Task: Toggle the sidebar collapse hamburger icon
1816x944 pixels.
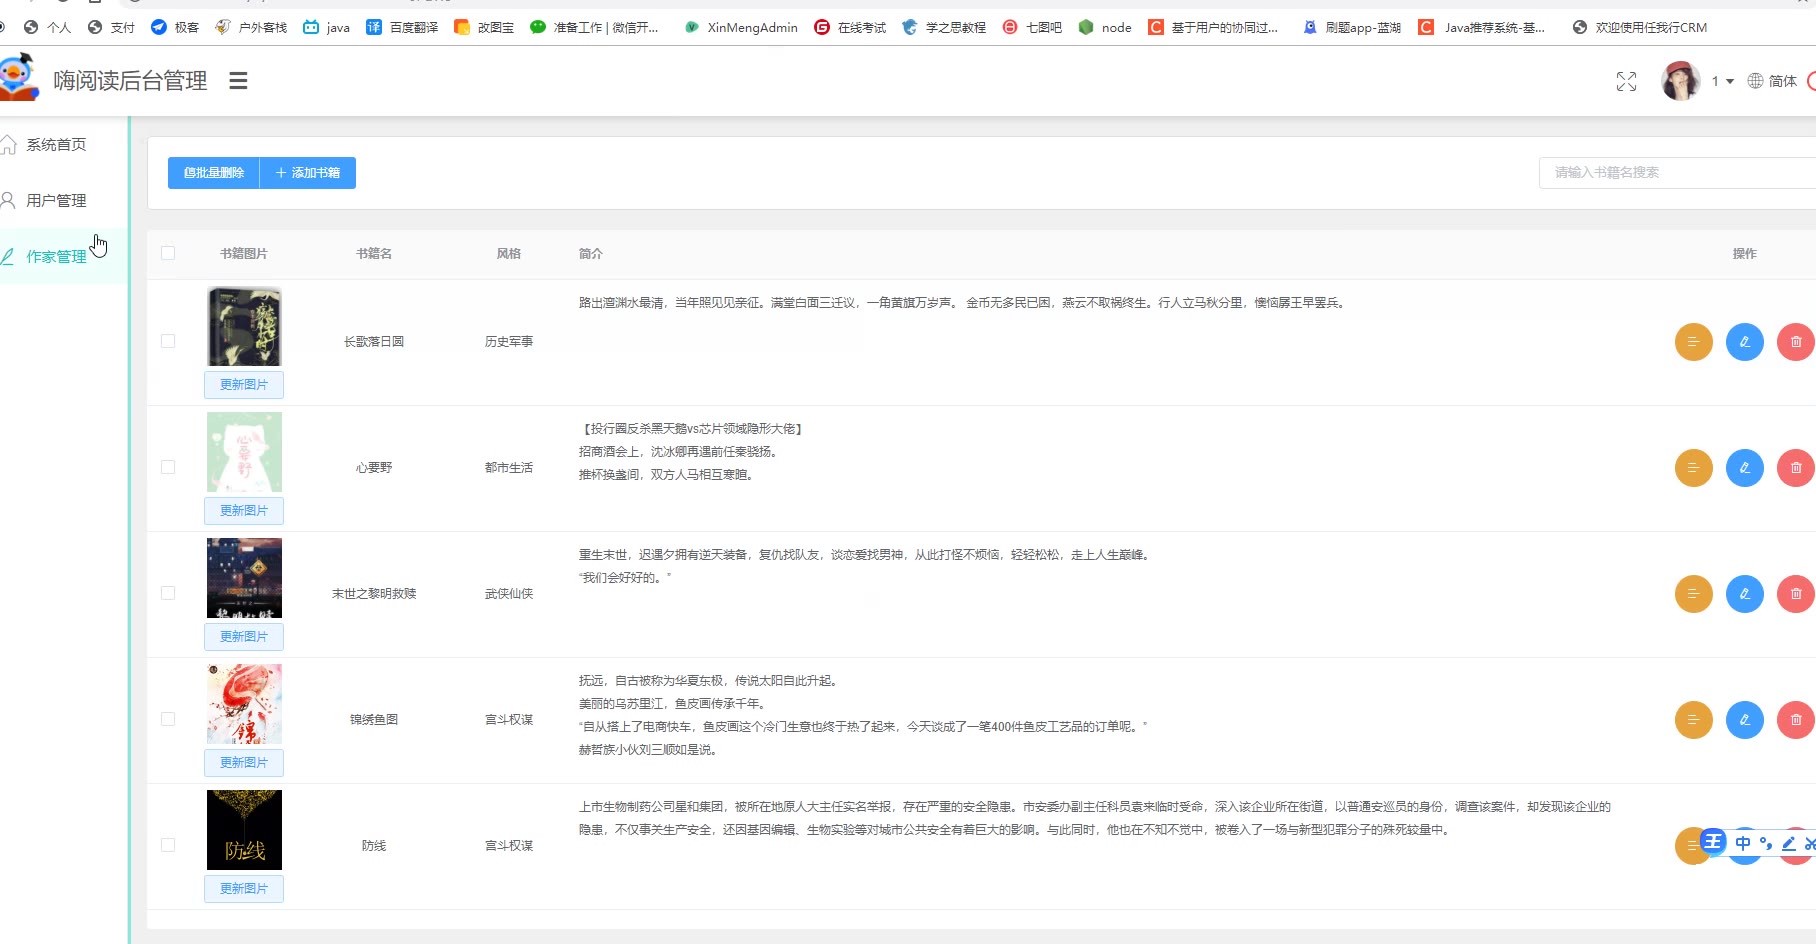Action: pyautogui.click(x=238, y=81)
